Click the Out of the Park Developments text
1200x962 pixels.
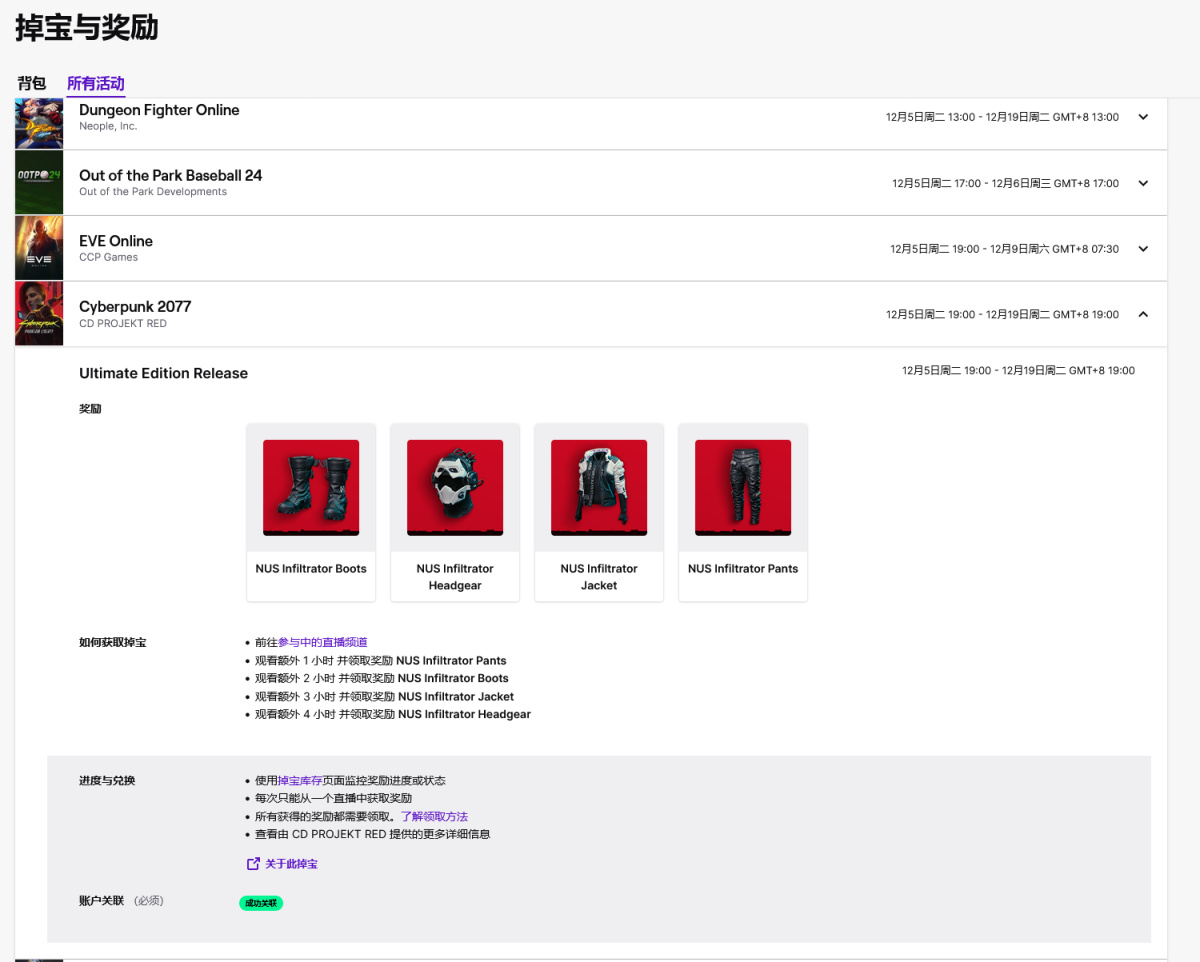tap(153, 191)
